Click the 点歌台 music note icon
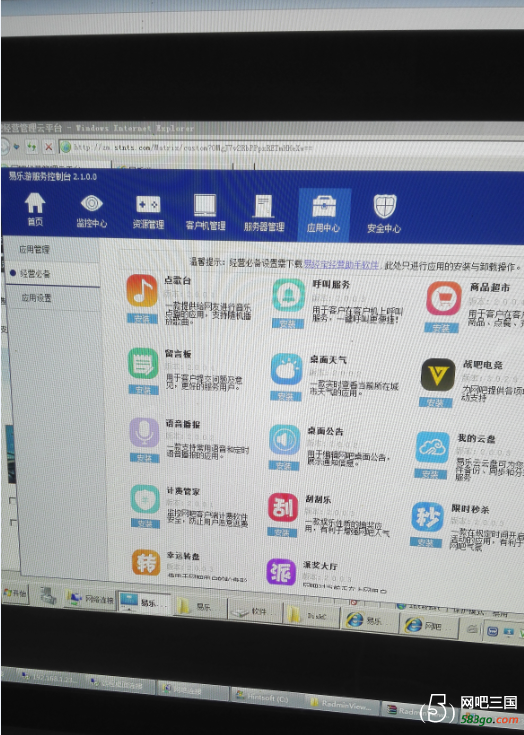524x735 pixels. pyautogui.click(x=142, y=291)
